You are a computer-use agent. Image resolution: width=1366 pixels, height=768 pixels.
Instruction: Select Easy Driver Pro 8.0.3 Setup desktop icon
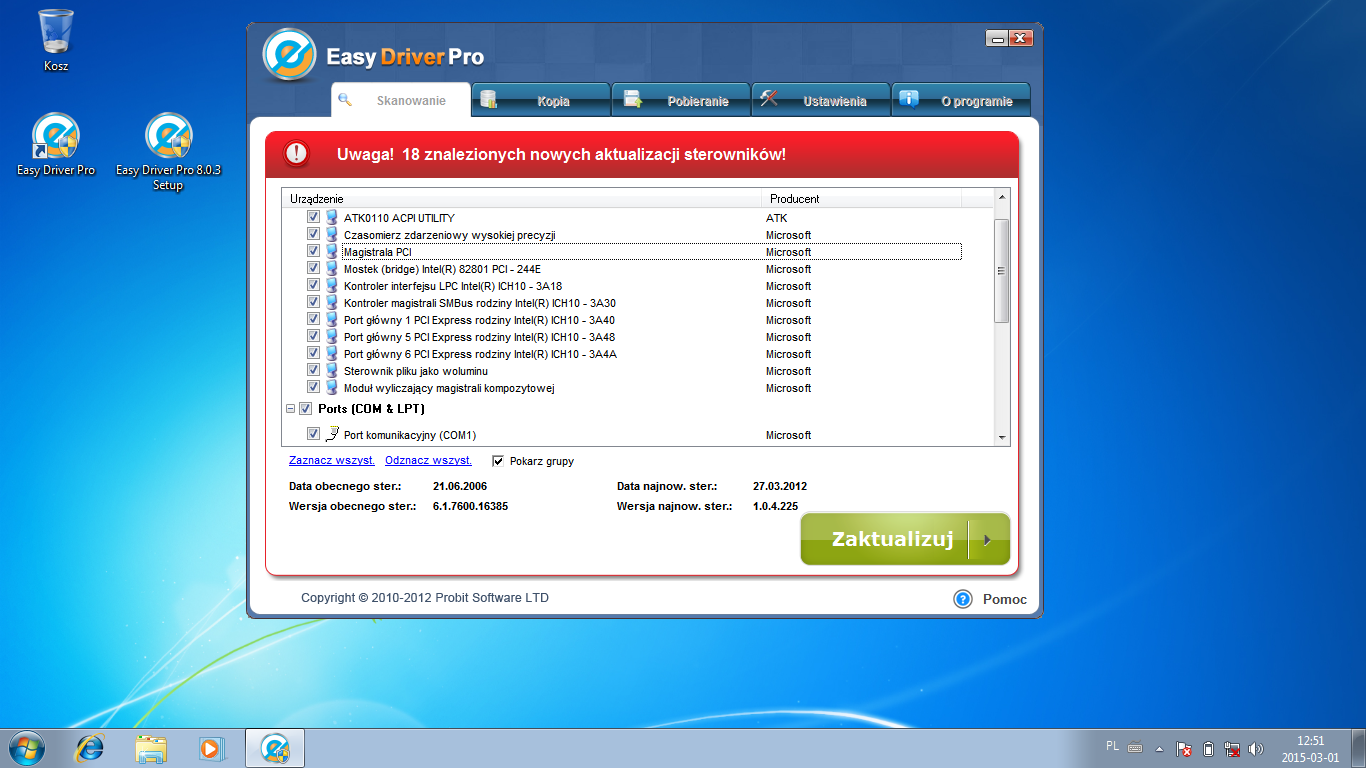pyautogui.click(x=168, y=152)
